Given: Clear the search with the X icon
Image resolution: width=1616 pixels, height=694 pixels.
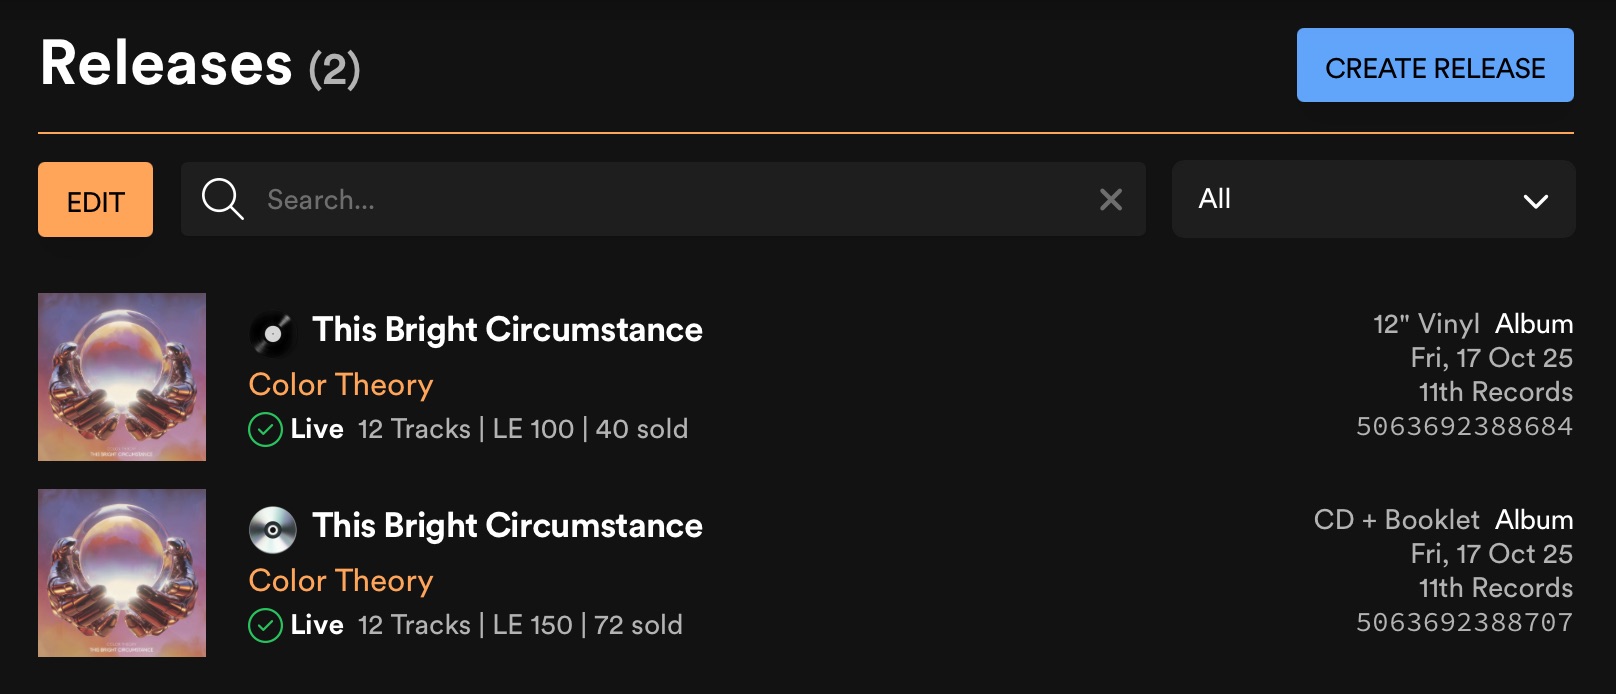Looking at the screenshot, I should click(1110, 200).
